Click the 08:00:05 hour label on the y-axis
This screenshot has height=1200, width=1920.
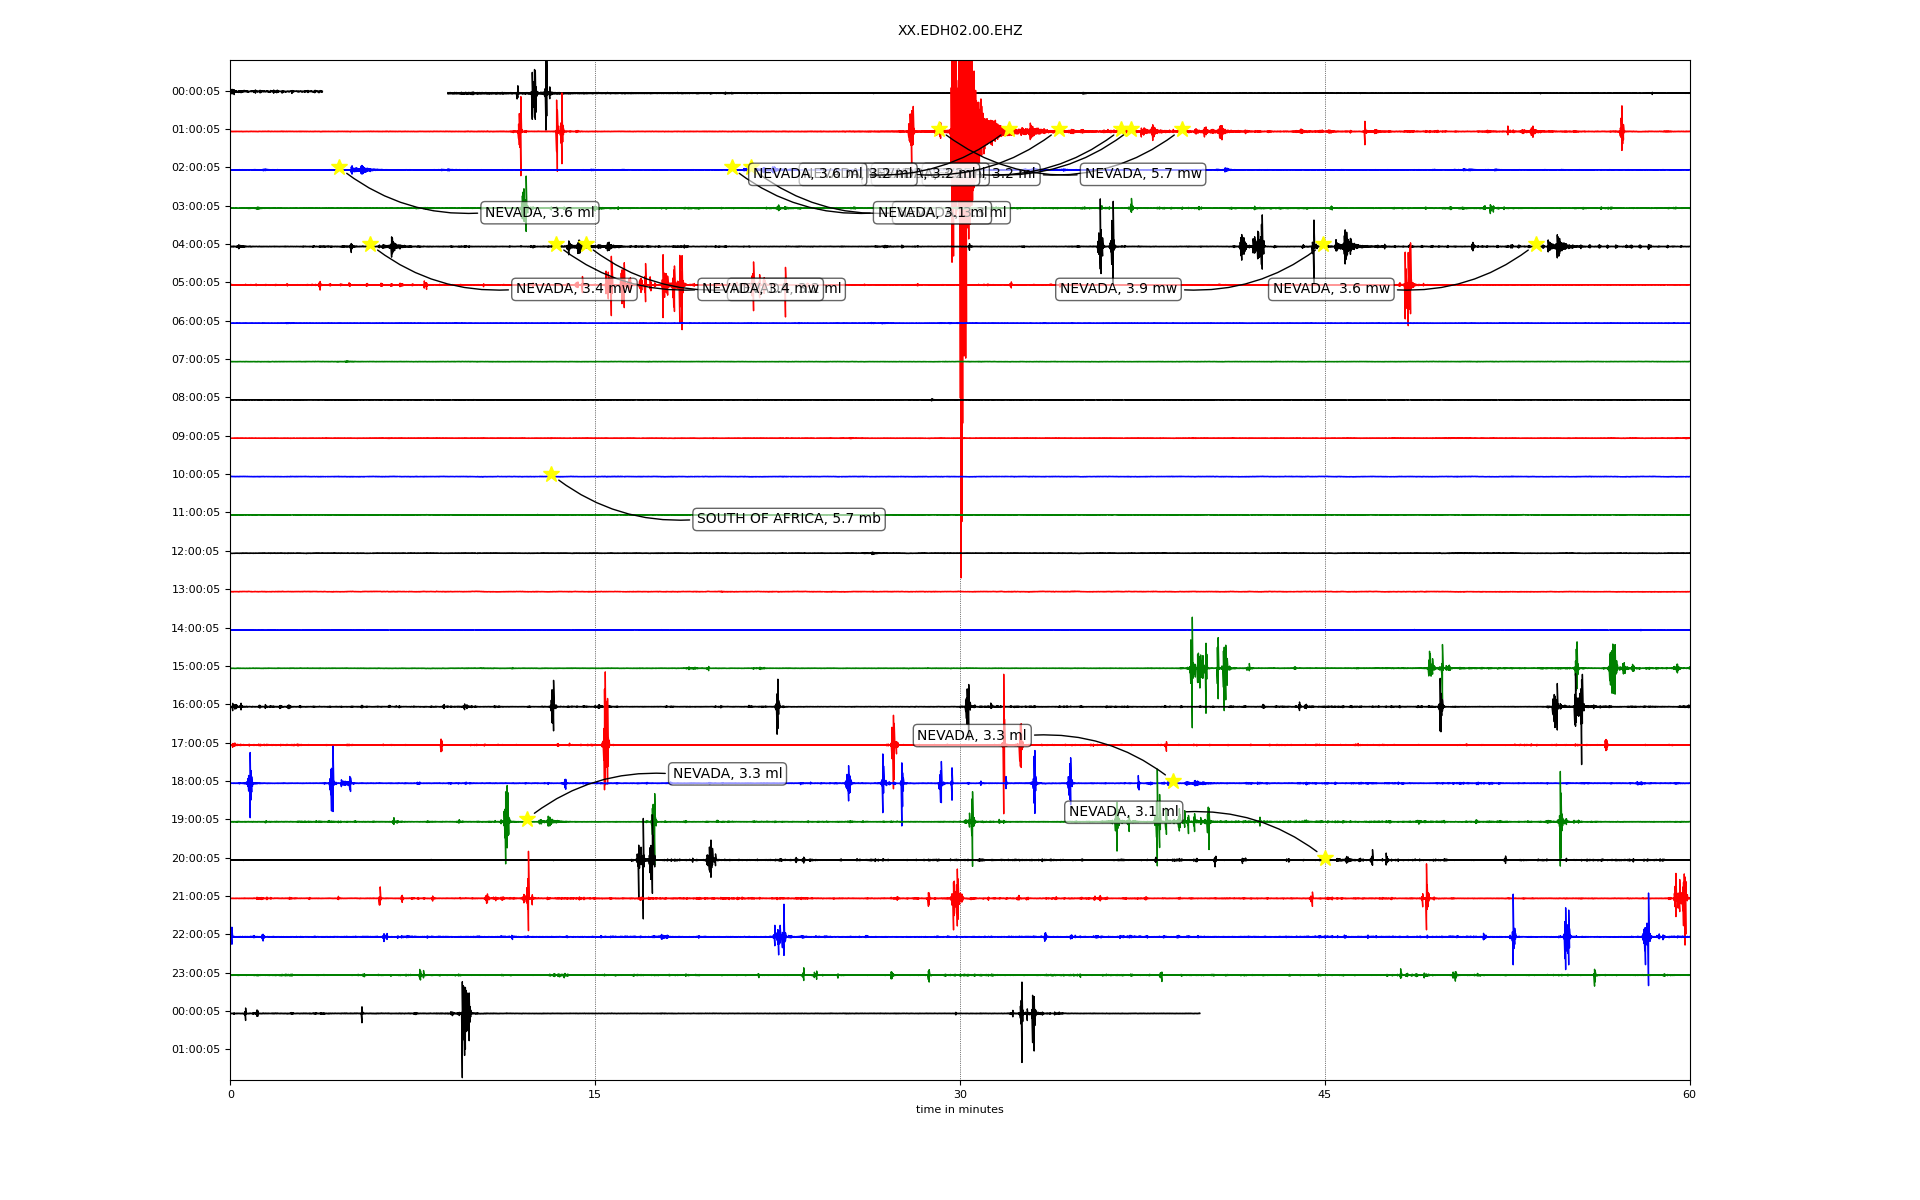196,398
